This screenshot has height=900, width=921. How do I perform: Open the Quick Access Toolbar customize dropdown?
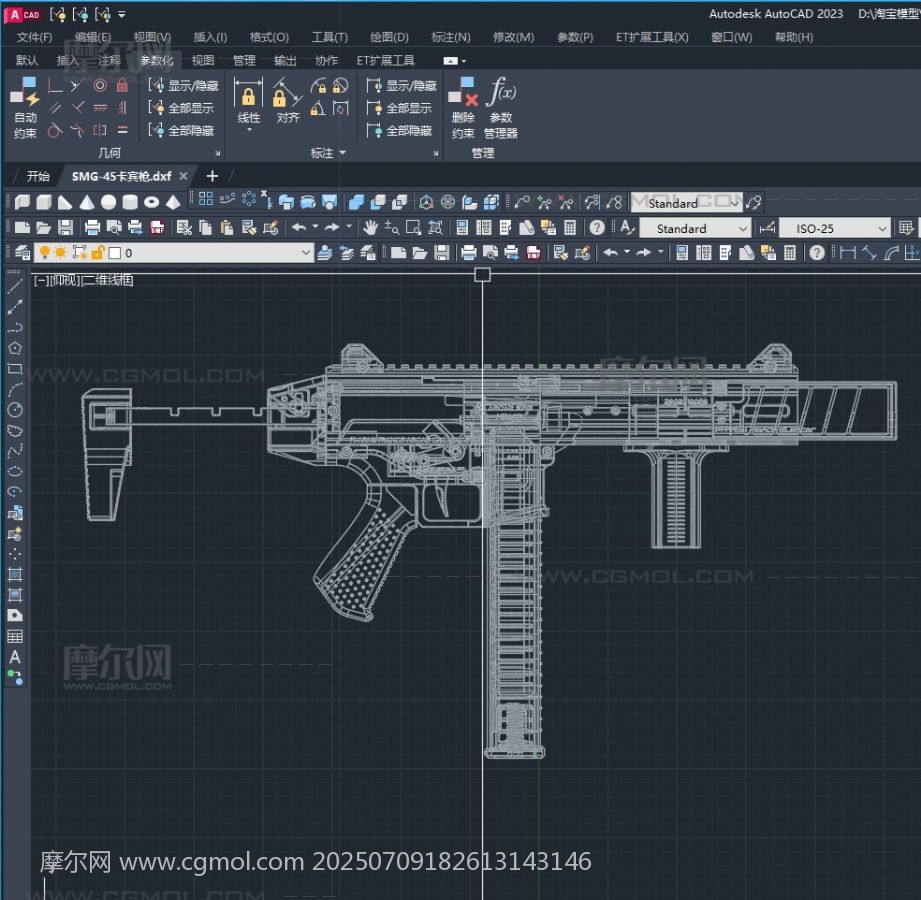122,15
